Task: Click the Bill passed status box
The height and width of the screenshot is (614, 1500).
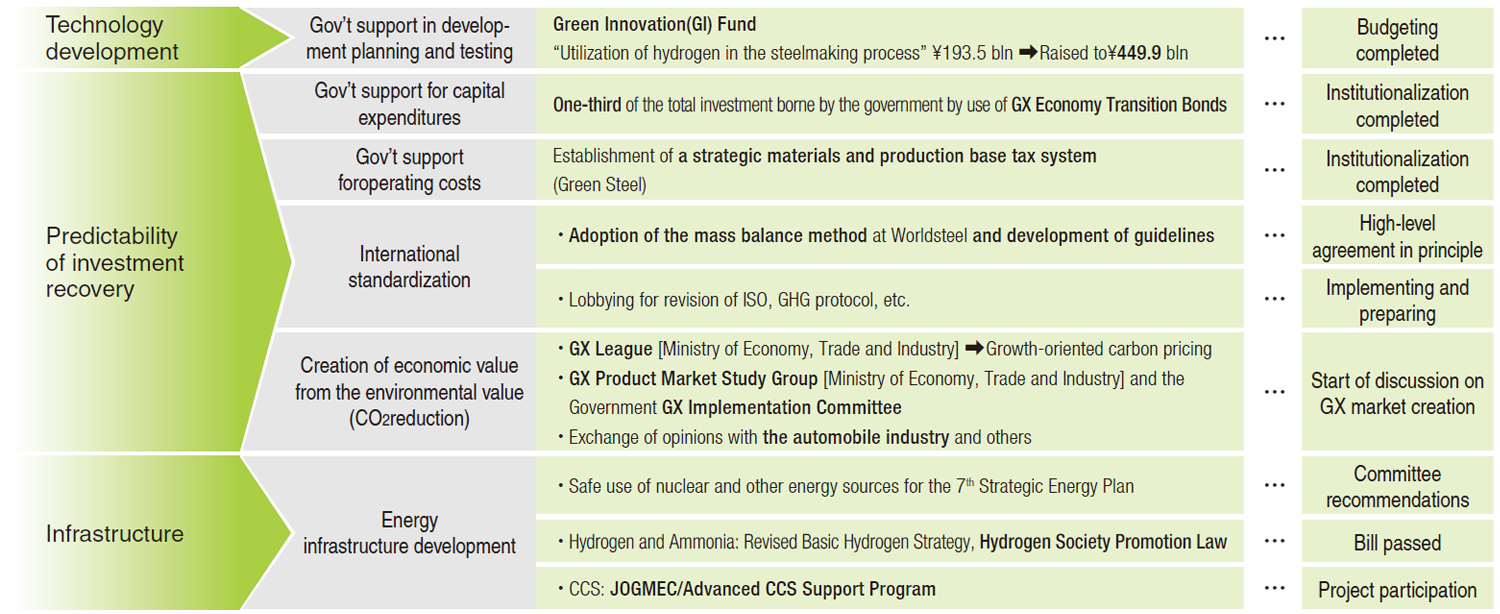Action: tap(1397, 543)
